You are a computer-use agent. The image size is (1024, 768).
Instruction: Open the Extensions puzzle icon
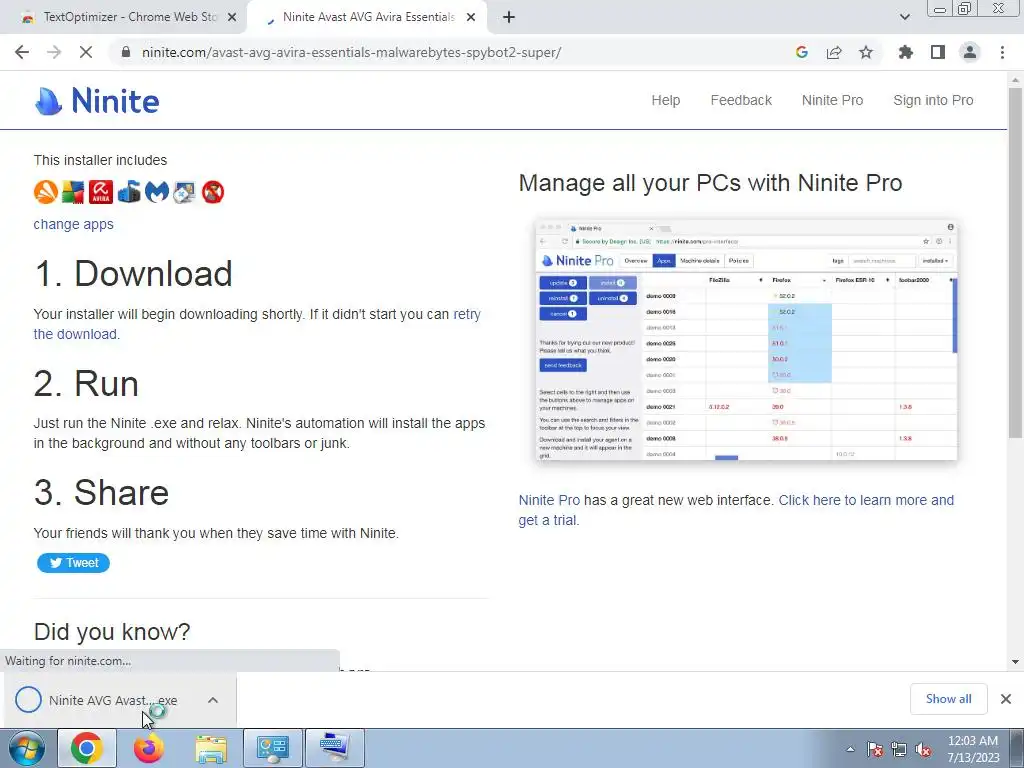pos(905,52)
